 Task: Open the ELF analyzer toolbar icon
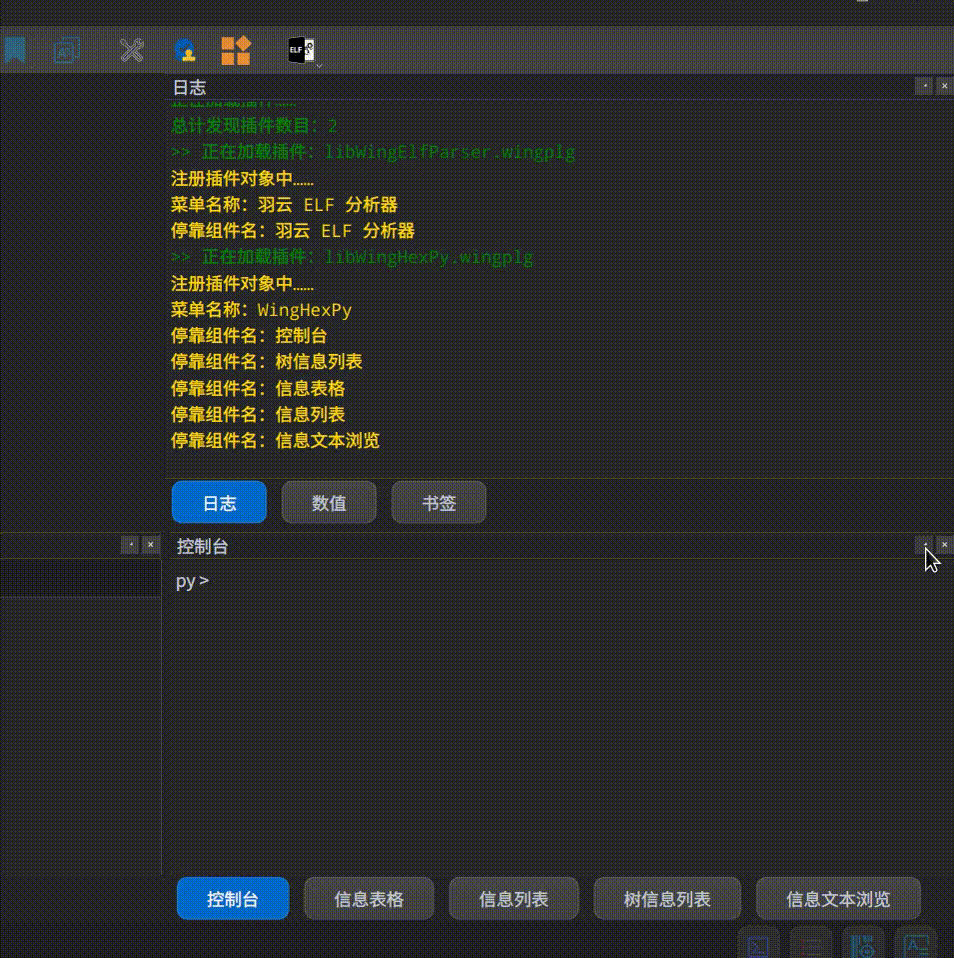click(x=297, y=49)
